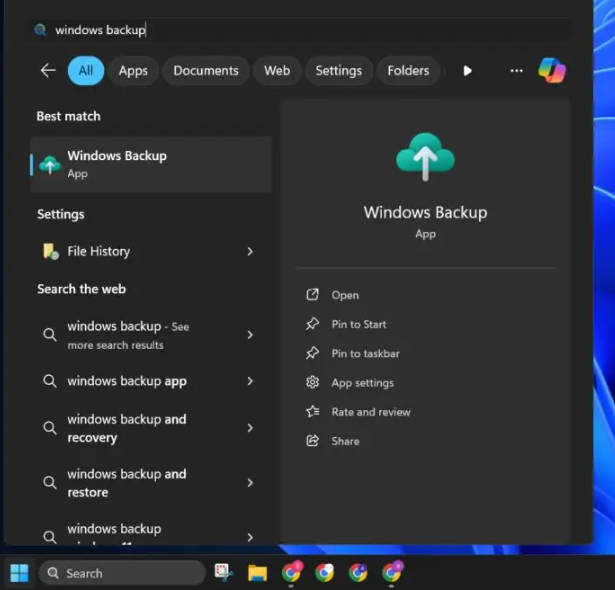Click the search magnifier icon in search box

[40, 30]
